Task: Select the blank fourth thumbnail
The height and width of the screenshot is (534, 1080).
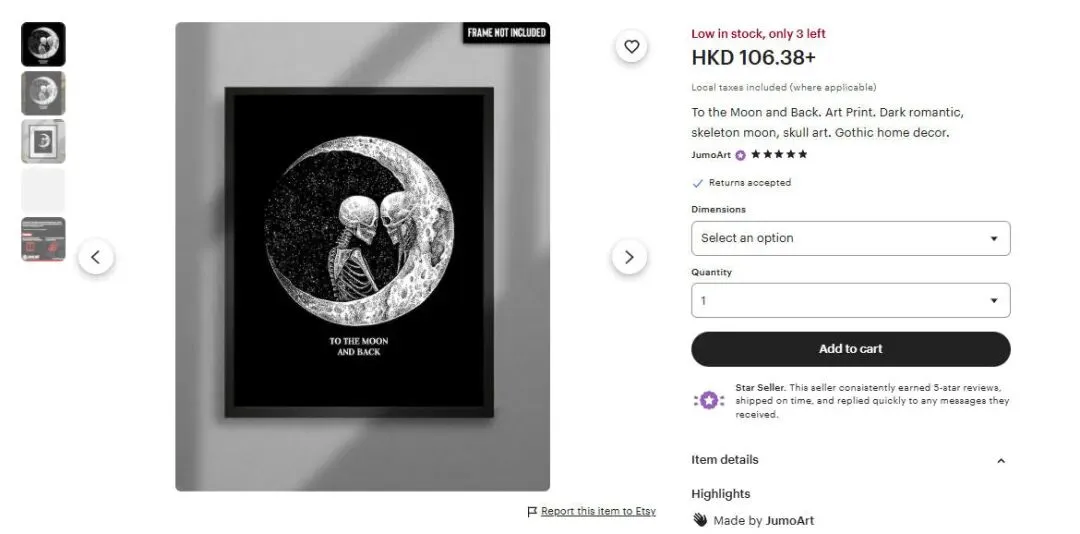Action: tap(43, 190)
